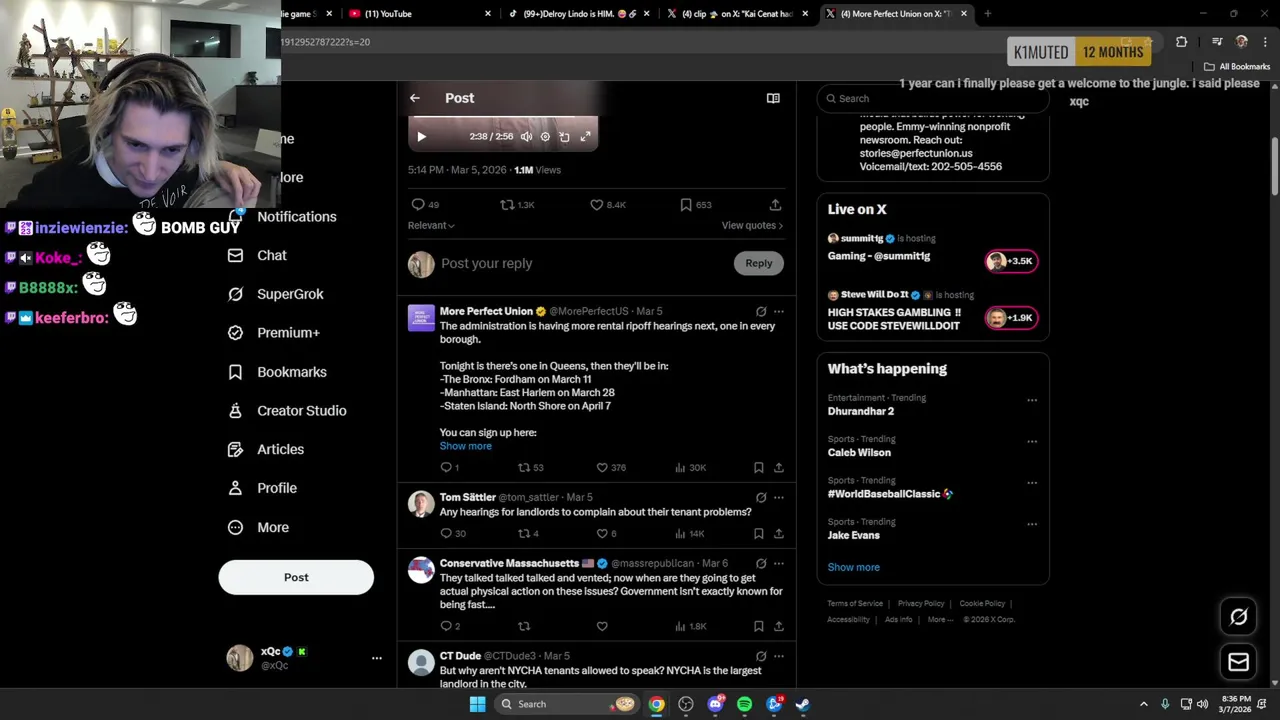Screen dimensions: 1280x720
Task: Open Notifications in sidebar
Action: point(283,217)
